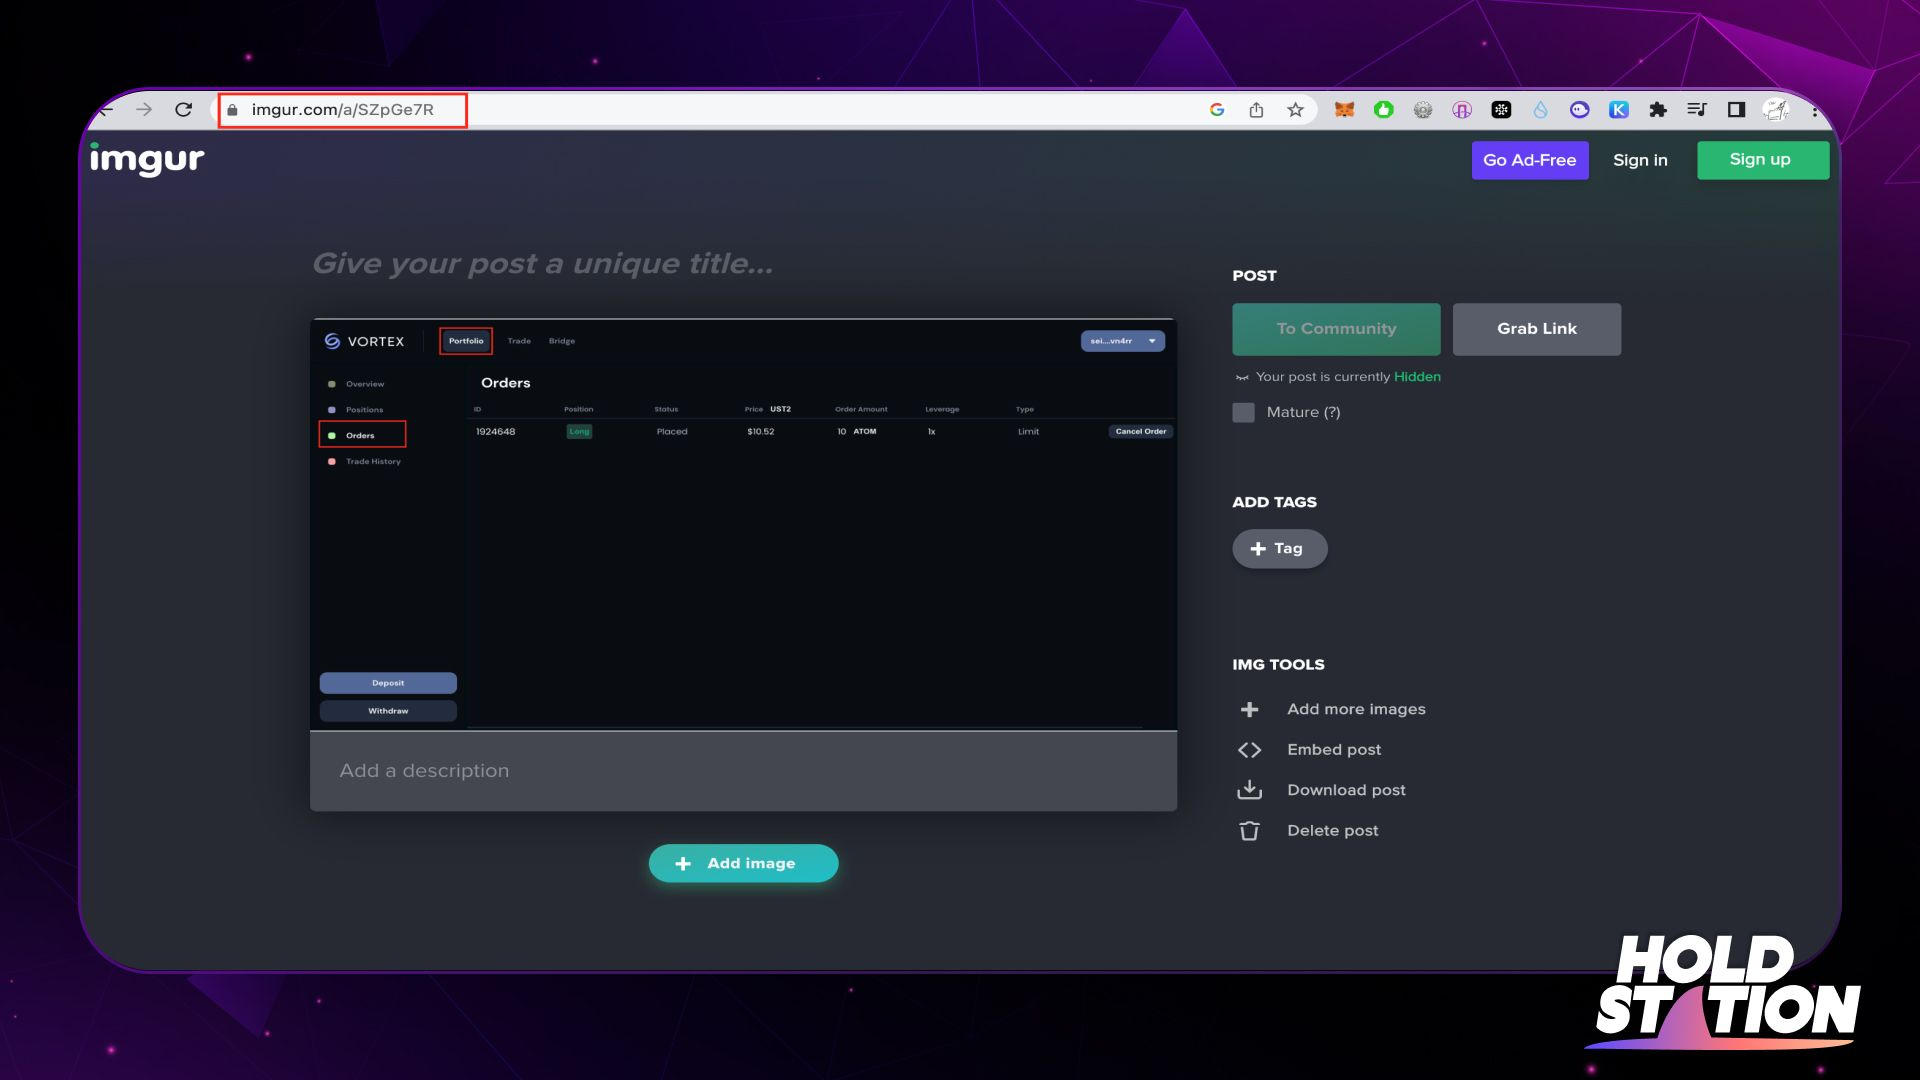Click Download post link
Viewport: 1920px width, 1080px height.
[x=1346, y=790]
